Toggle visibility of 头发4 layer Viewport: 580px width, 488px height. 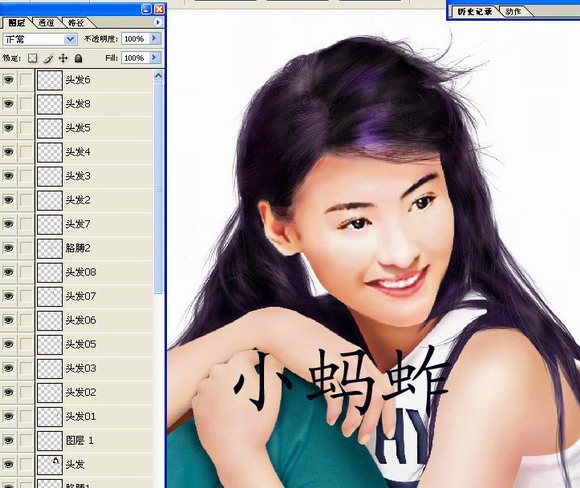pyautogui.click(x=9, y=152)
